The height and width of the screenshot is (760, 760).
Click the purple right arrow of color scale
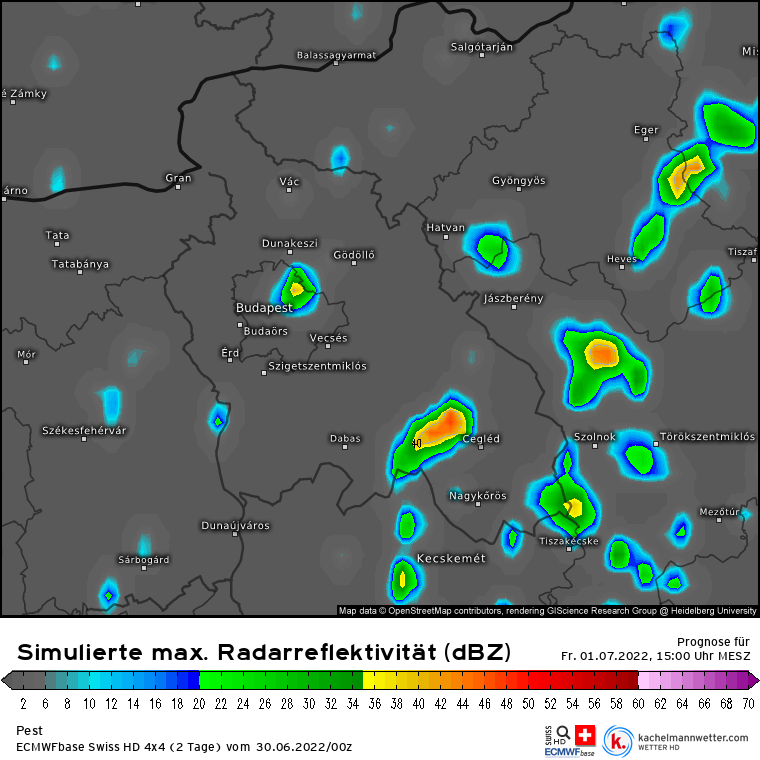pos(753,681)
